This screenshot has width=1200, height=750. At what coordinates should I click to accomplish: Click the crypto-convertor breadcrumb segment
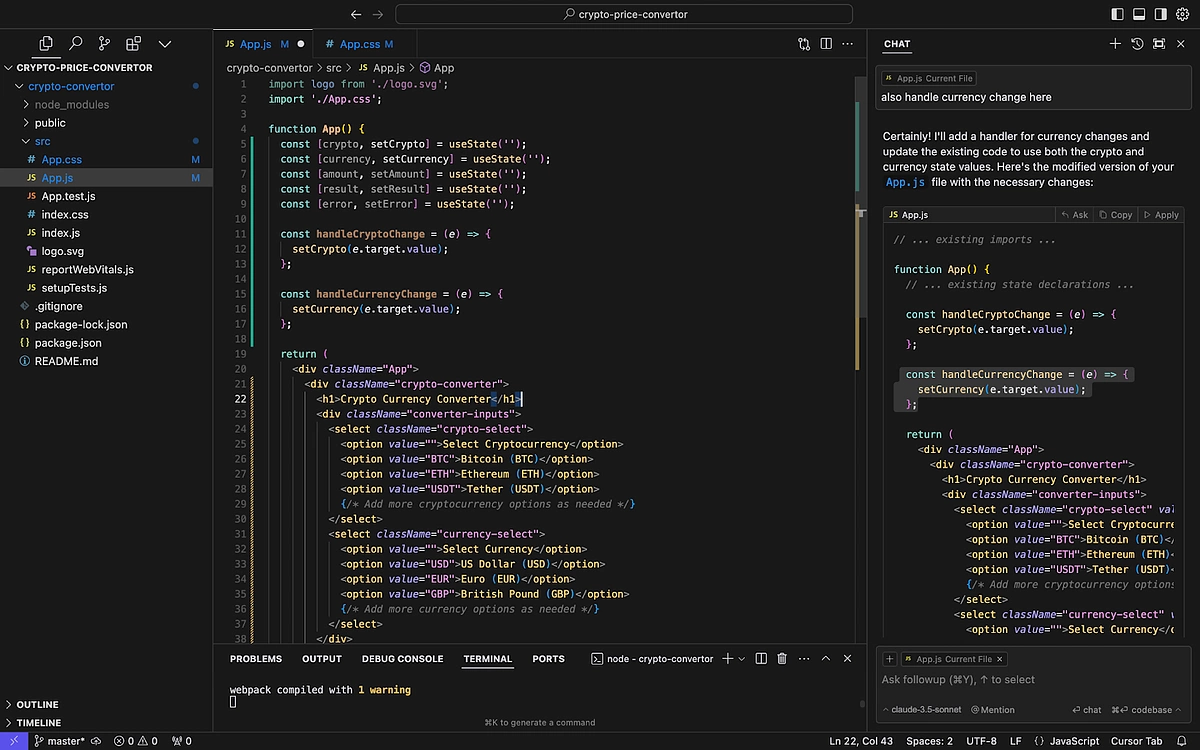269,68
